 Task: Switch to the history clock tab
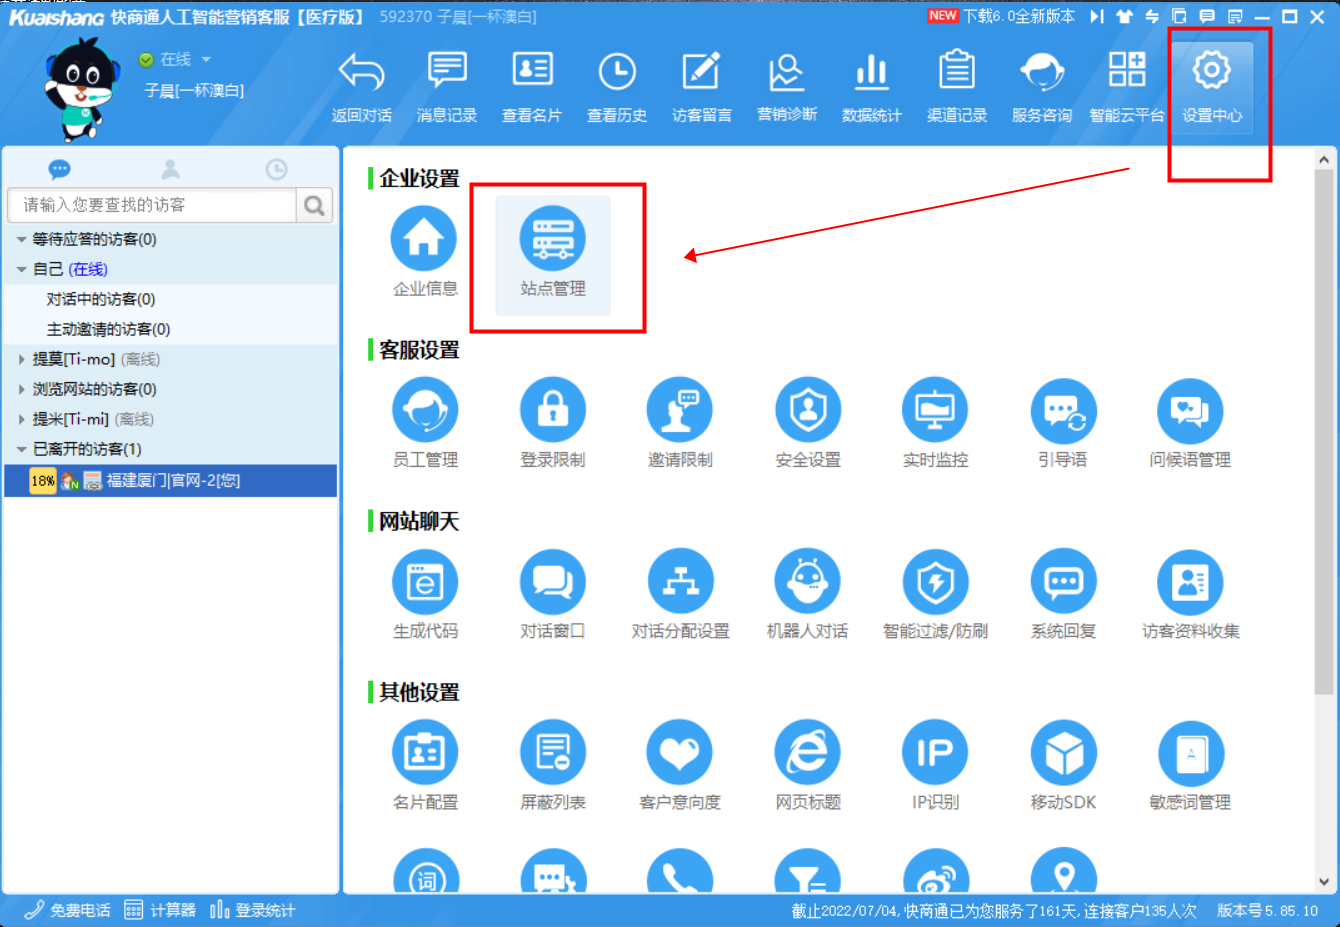tap(276, 169)
